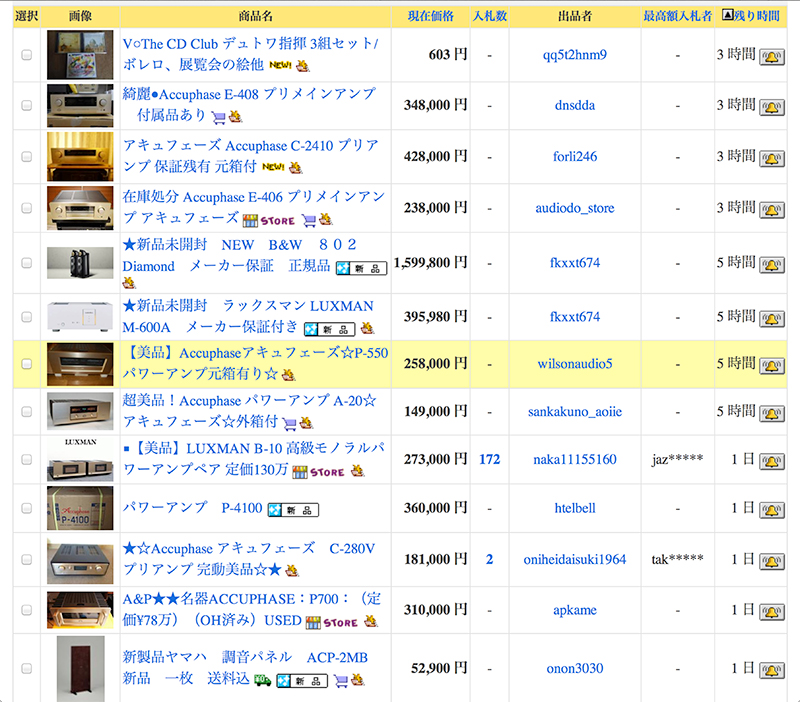Image resolution: width=800 pixels, height=702 pixels.
Task: Click alarm bell icon in qq5t2hnm9 row
Action: coord(771,57)
